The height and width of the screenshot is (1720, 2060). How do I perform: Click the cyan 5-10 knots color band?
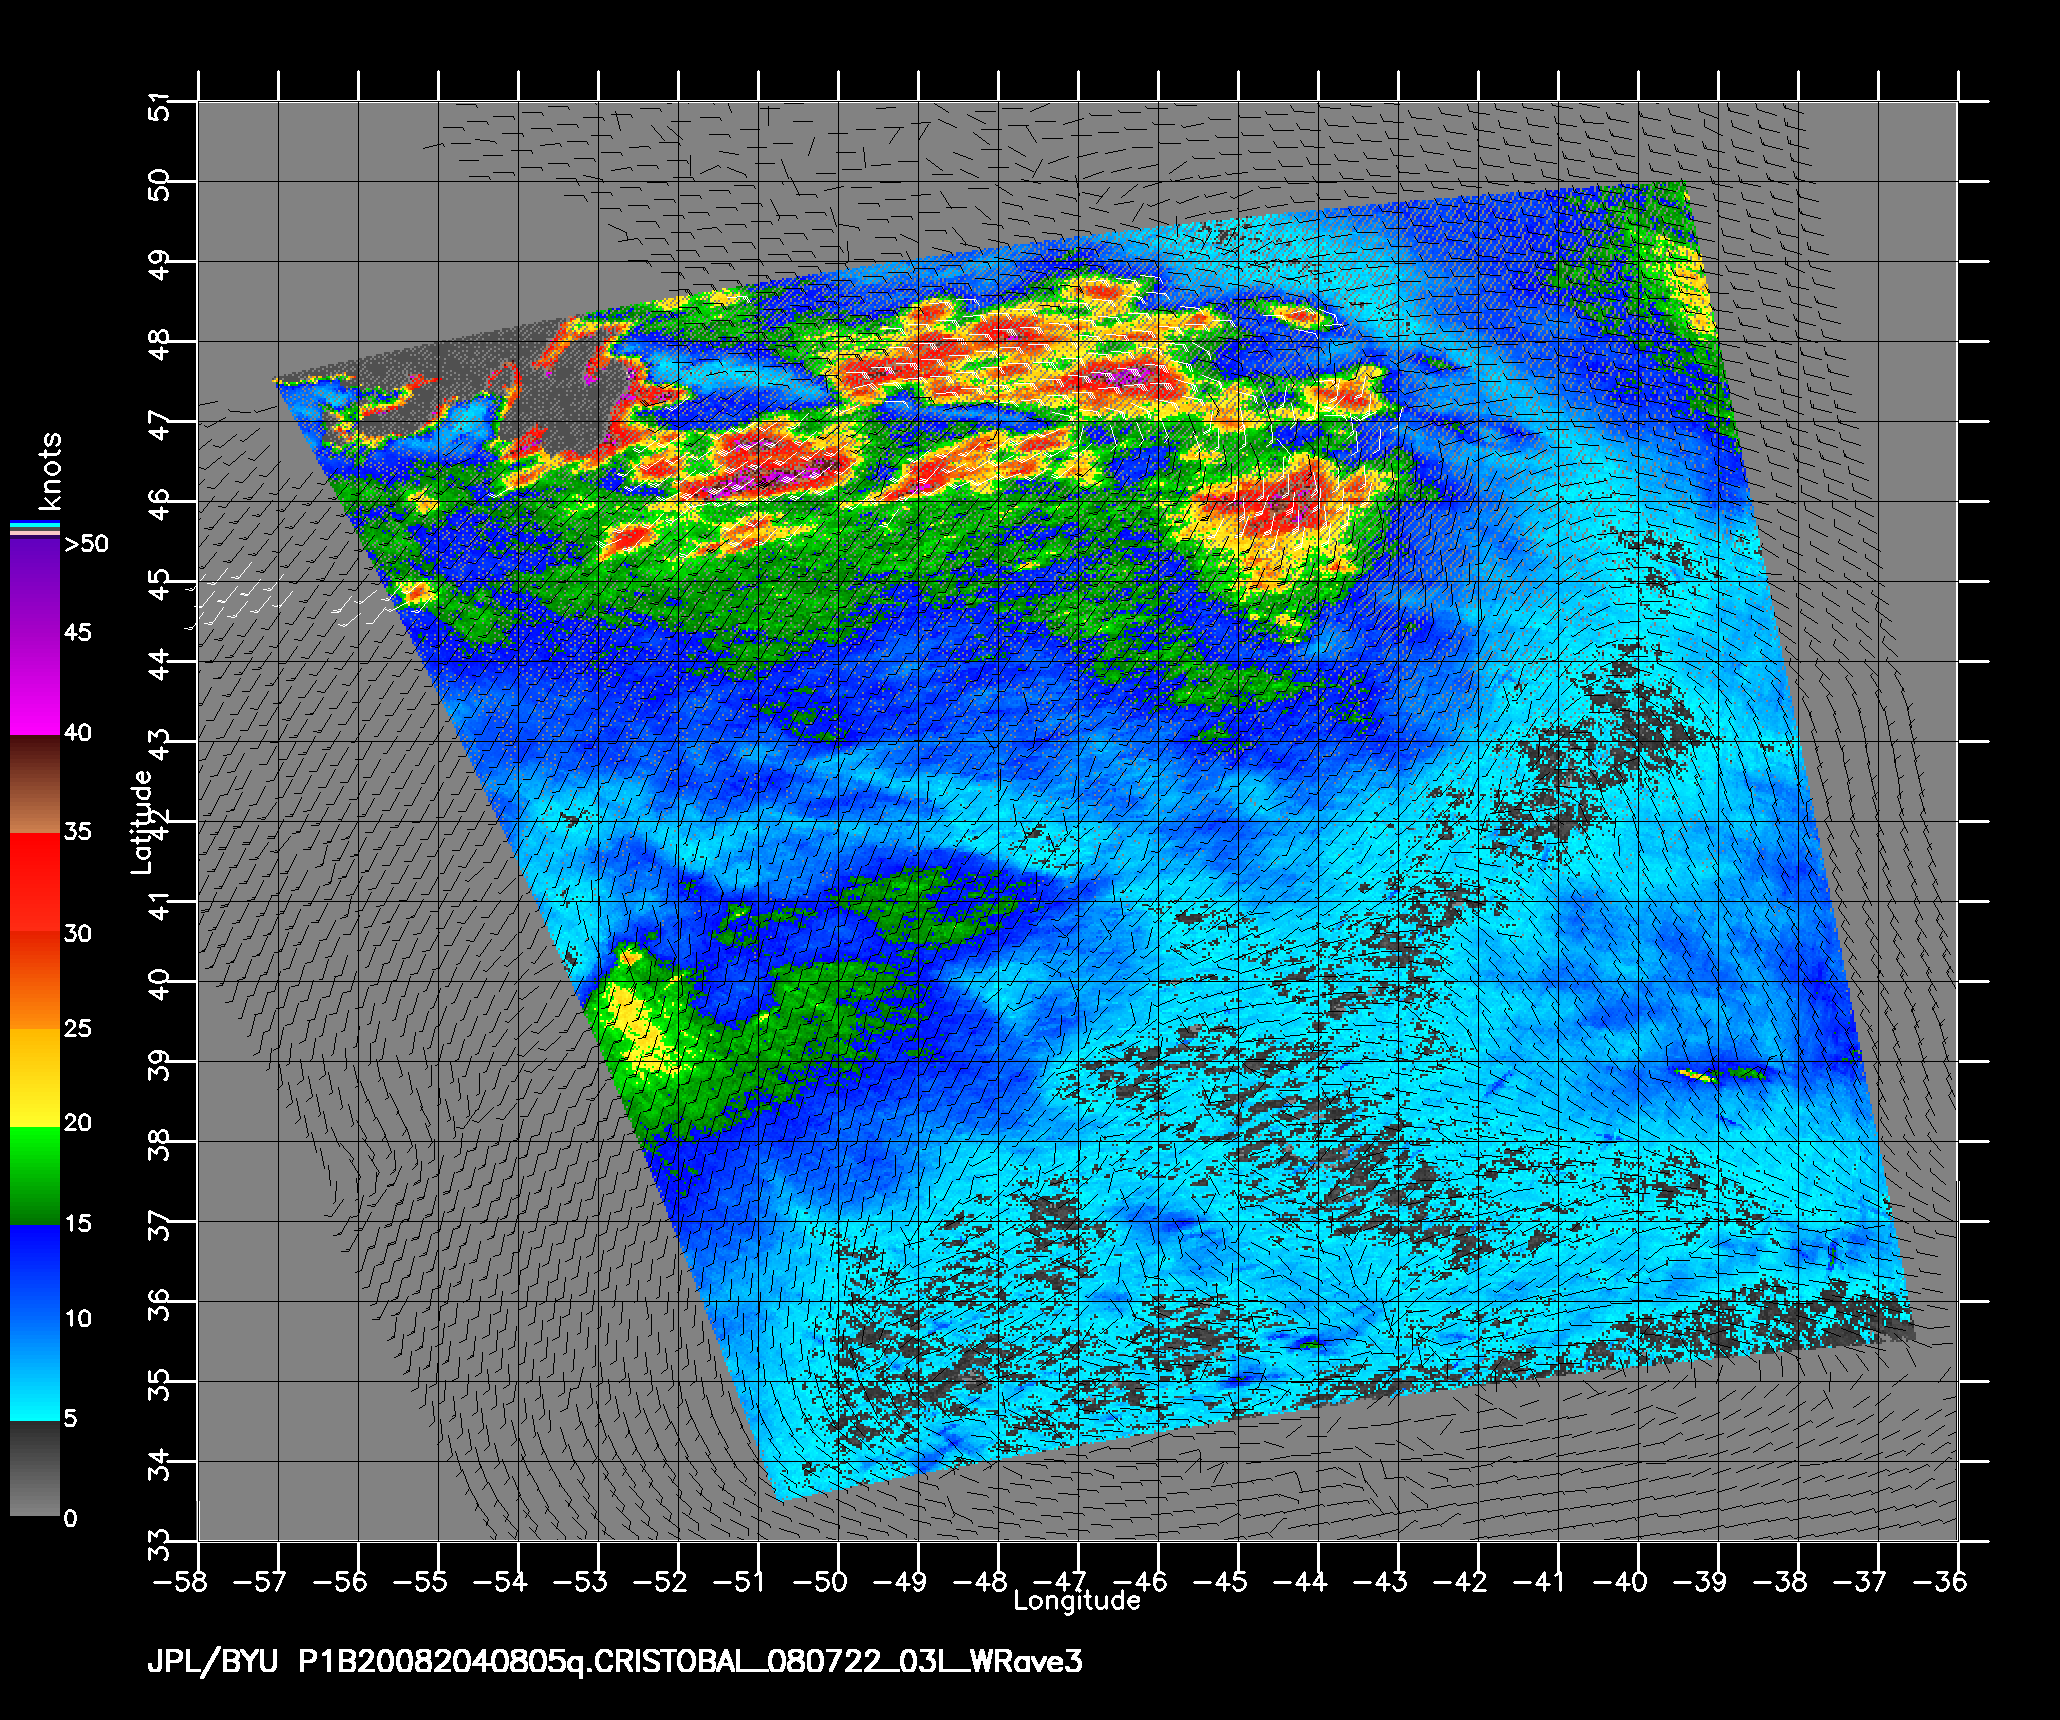pos(34,1371)
